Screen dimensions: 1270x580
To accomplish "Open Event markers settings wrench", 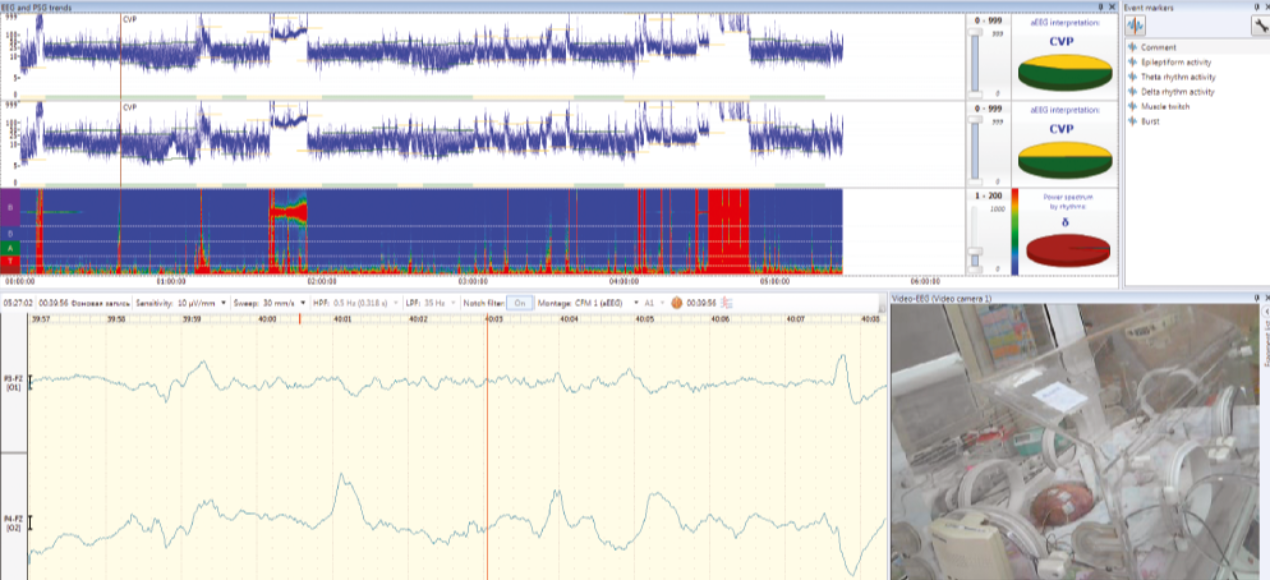I will [x=1260, y=27].
